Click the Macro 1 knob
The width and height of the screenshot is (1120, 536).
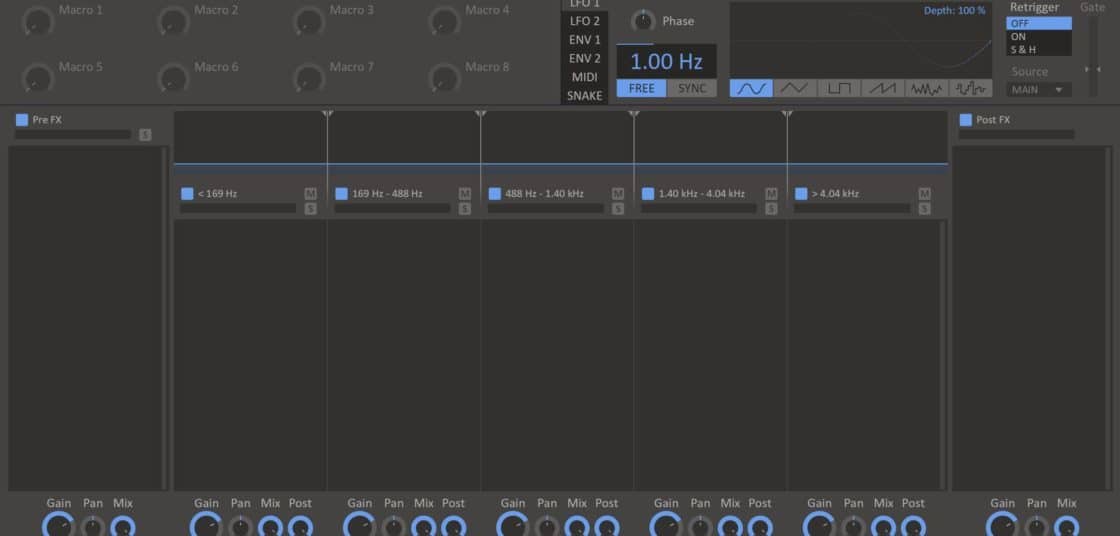pos(38,21)
